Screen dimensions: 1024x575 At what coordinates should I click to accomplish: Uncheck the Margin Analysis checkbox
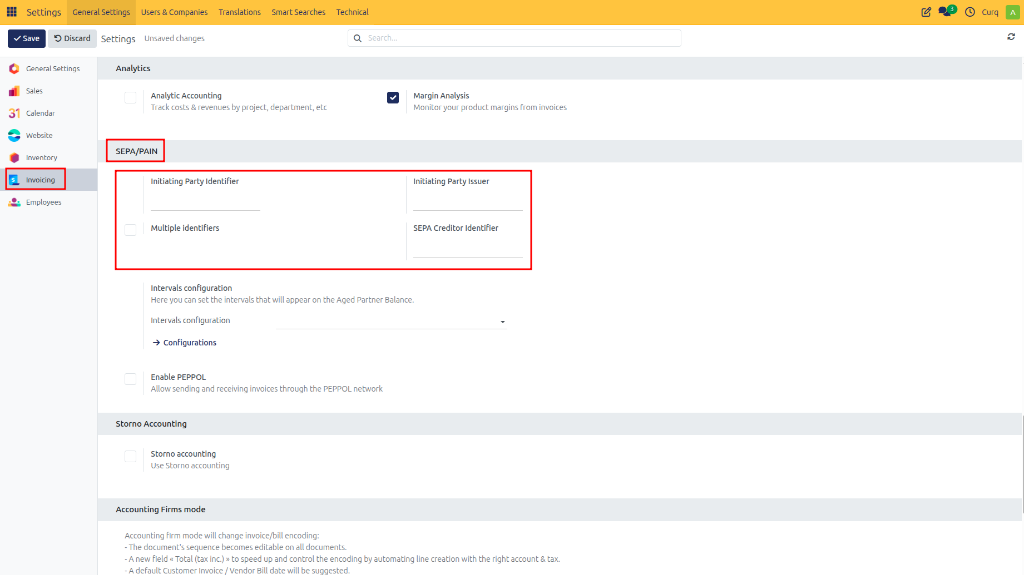[392, 97]
